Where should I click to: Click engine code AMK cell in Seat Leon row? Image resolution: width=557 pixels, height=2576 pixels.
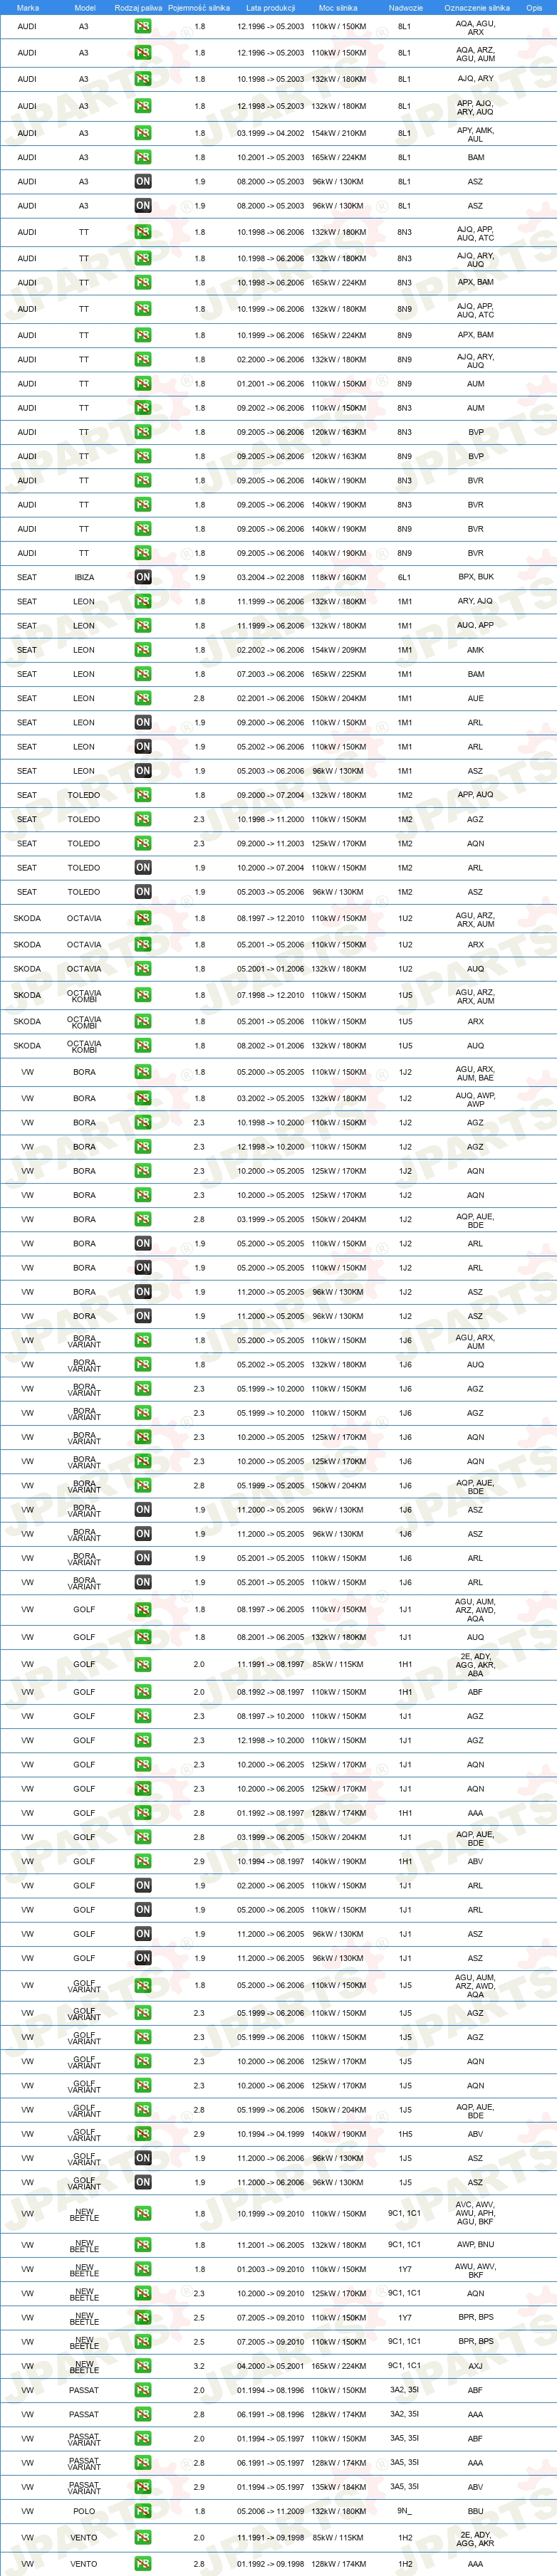pyautogui.click(x=476, y=650)
